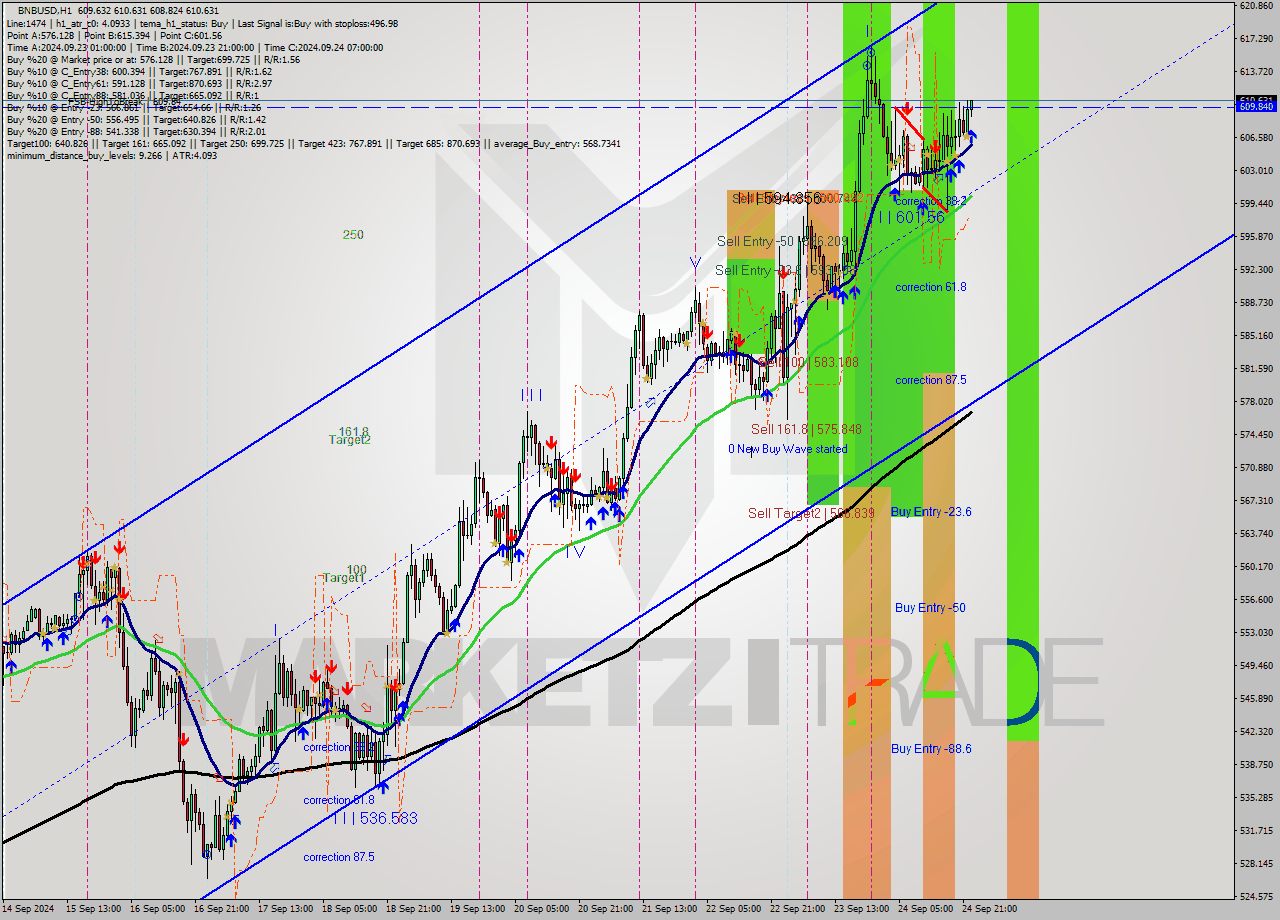Click the 524.575 price axis label
Image resolution: width=1280 pixels, height=920 pixels.
pyautogui.click(x=1256, y=895)
